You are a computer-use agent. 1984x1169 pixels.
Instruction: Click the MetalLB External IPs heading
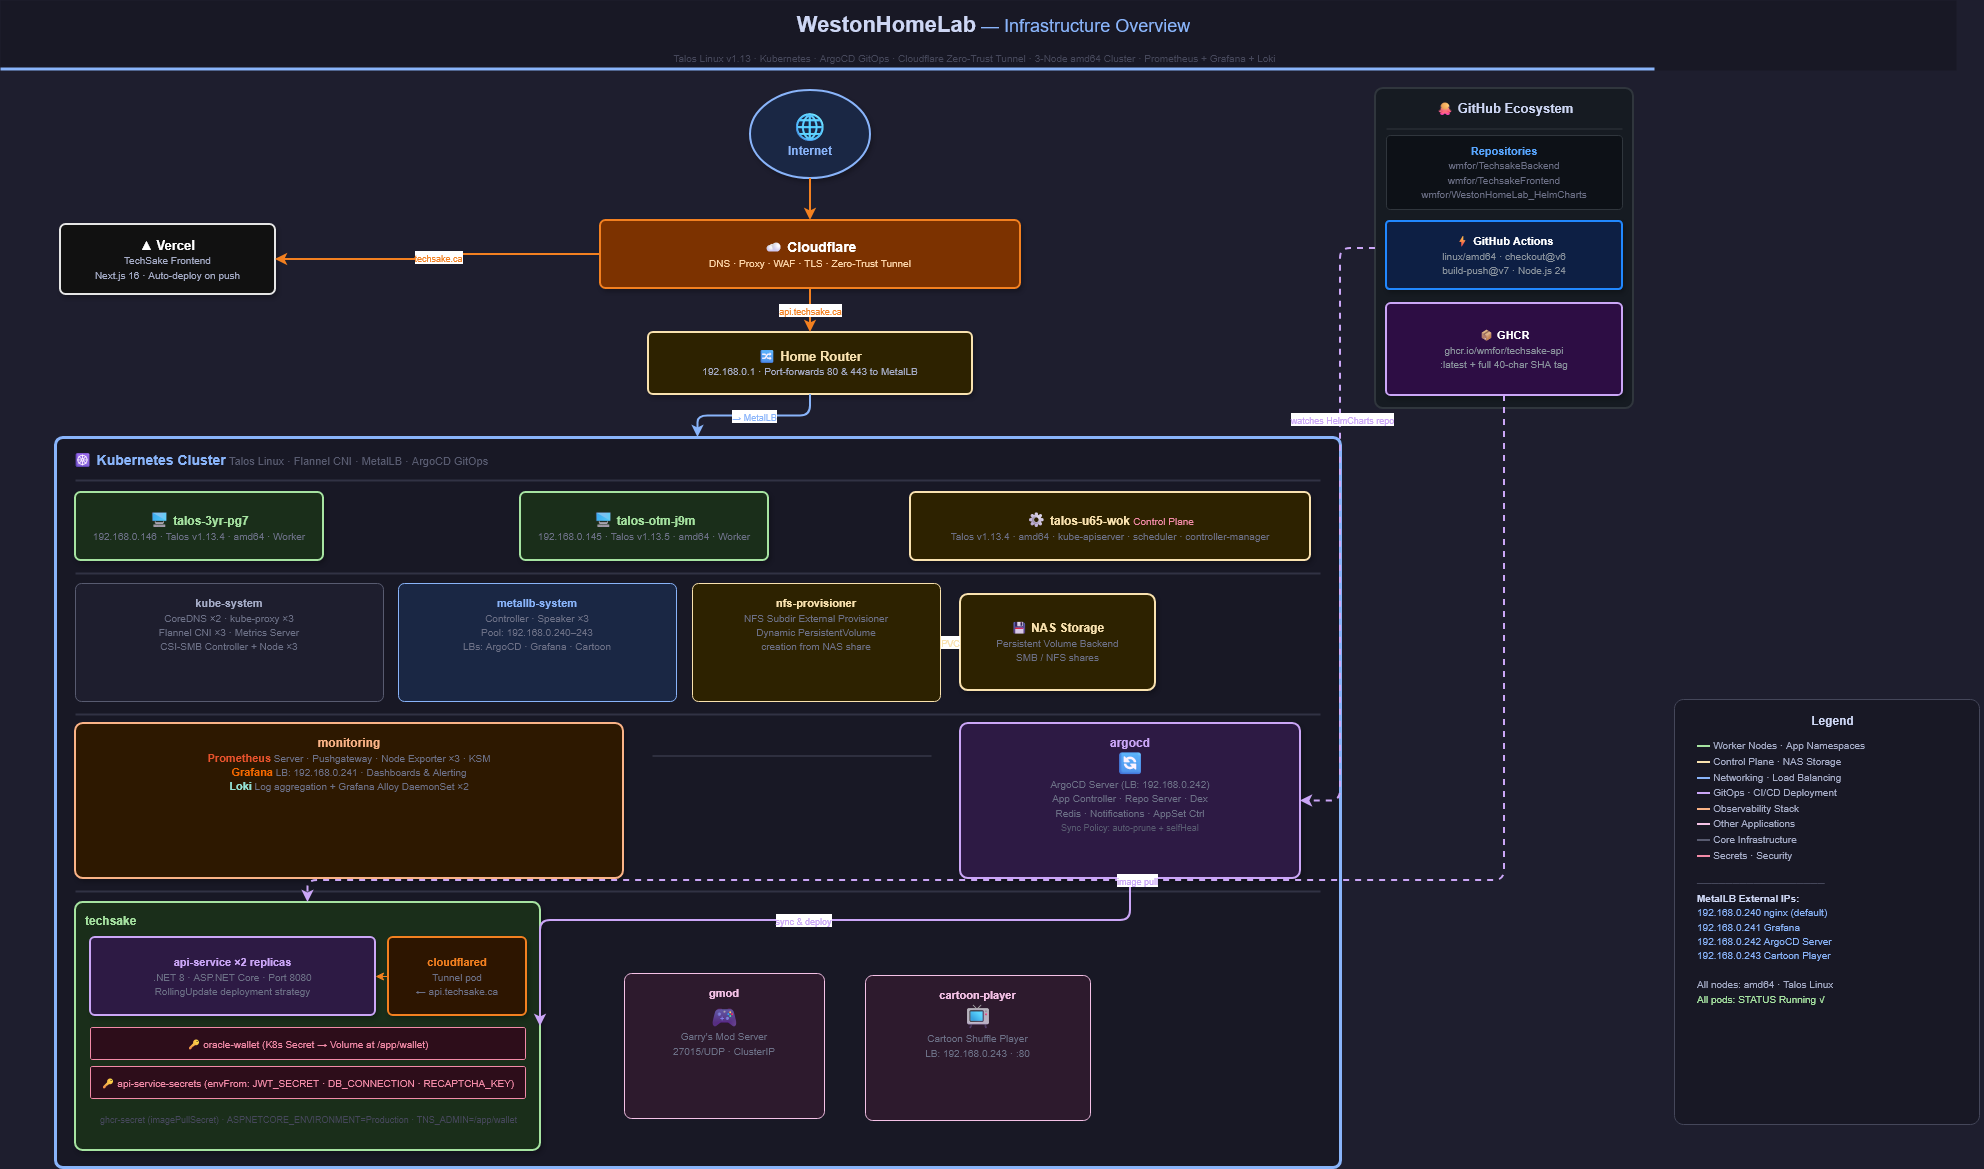click(1748, 899)
